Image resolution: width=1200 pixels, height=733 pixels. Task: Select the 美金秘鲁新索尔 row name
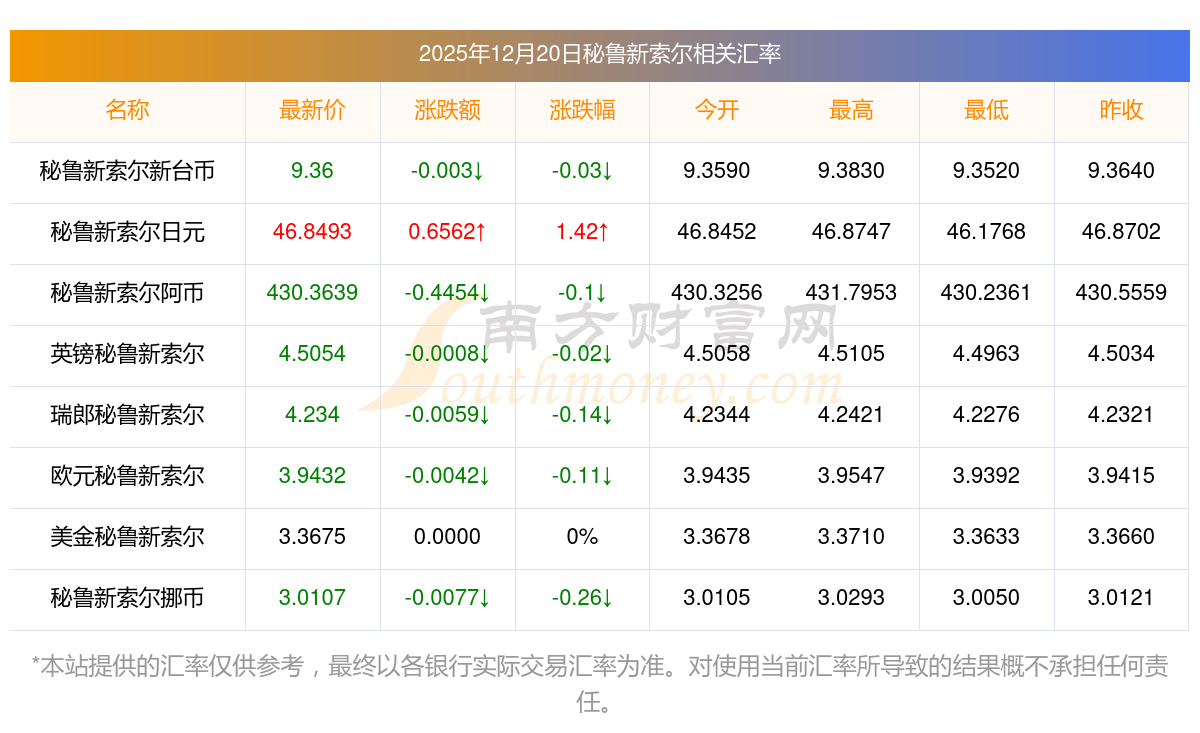(x=127, y=537)
